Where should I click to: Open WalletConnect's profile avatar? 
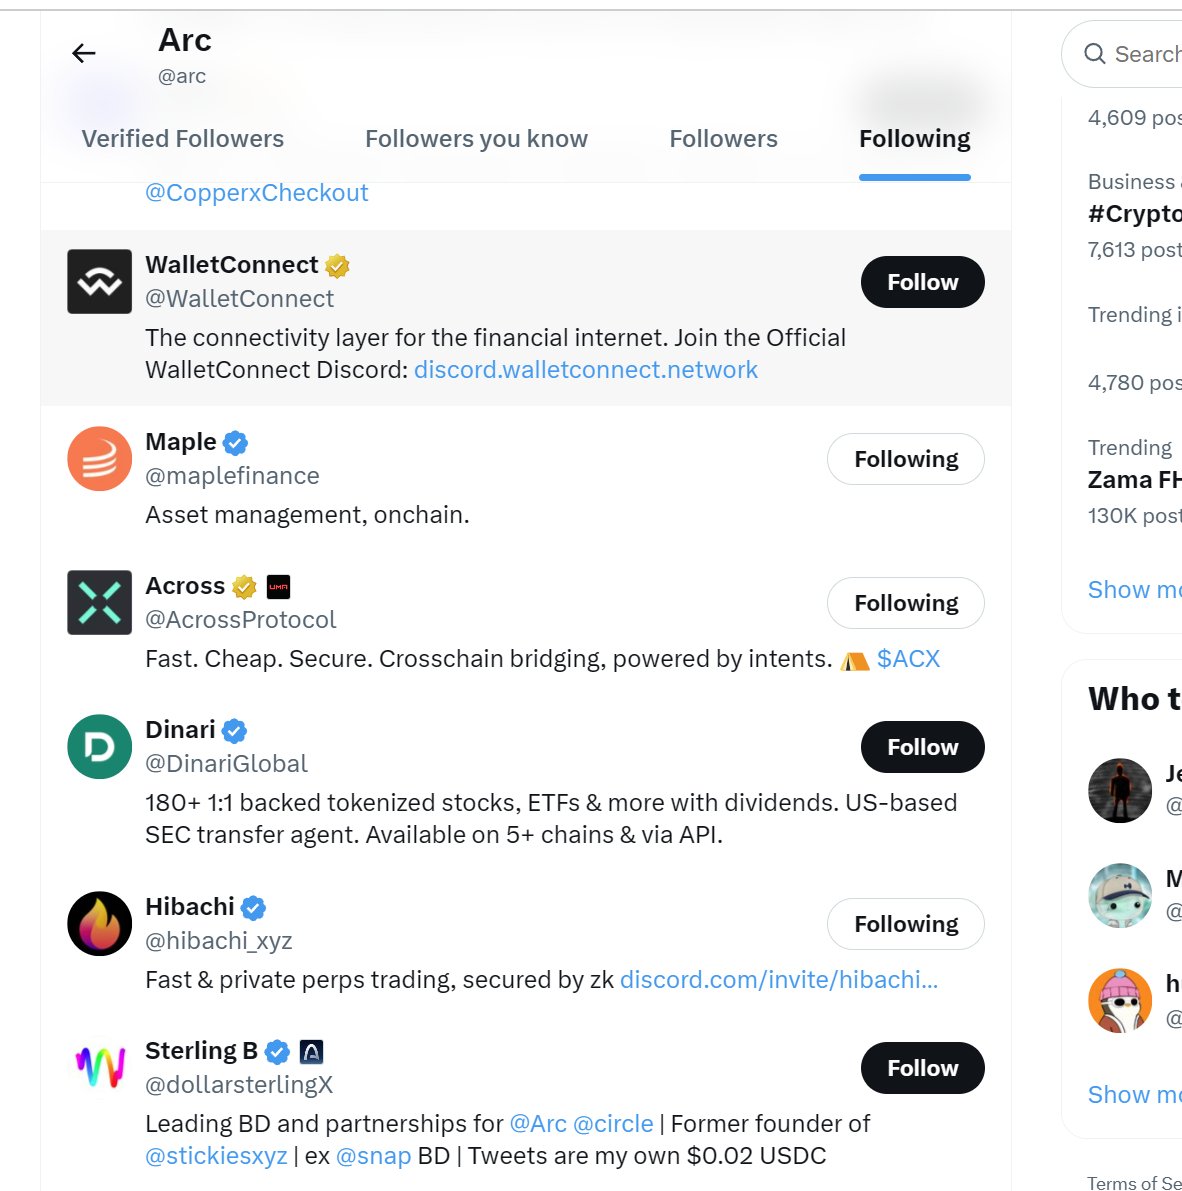pos(99,282)
